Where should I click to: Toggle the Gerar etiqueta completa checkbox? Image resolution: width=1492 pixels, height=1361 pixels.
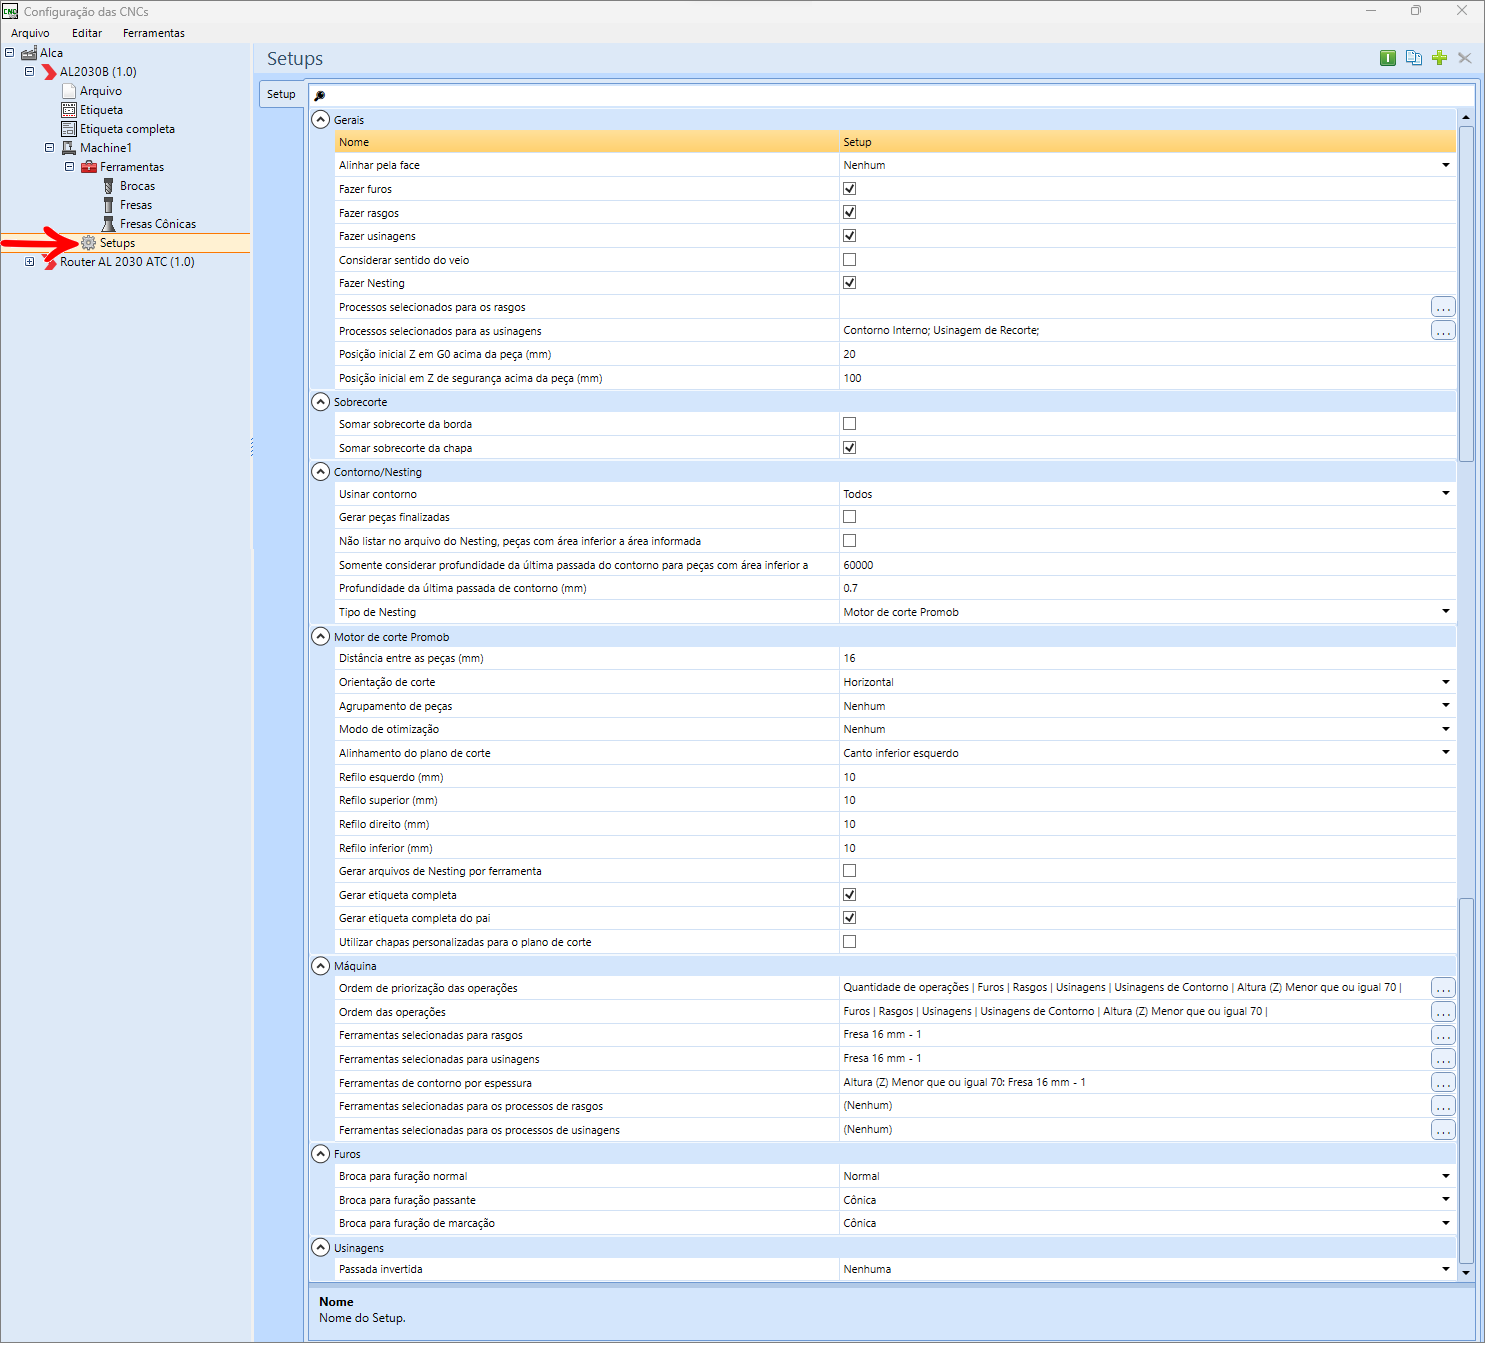(x=849, y=895)
